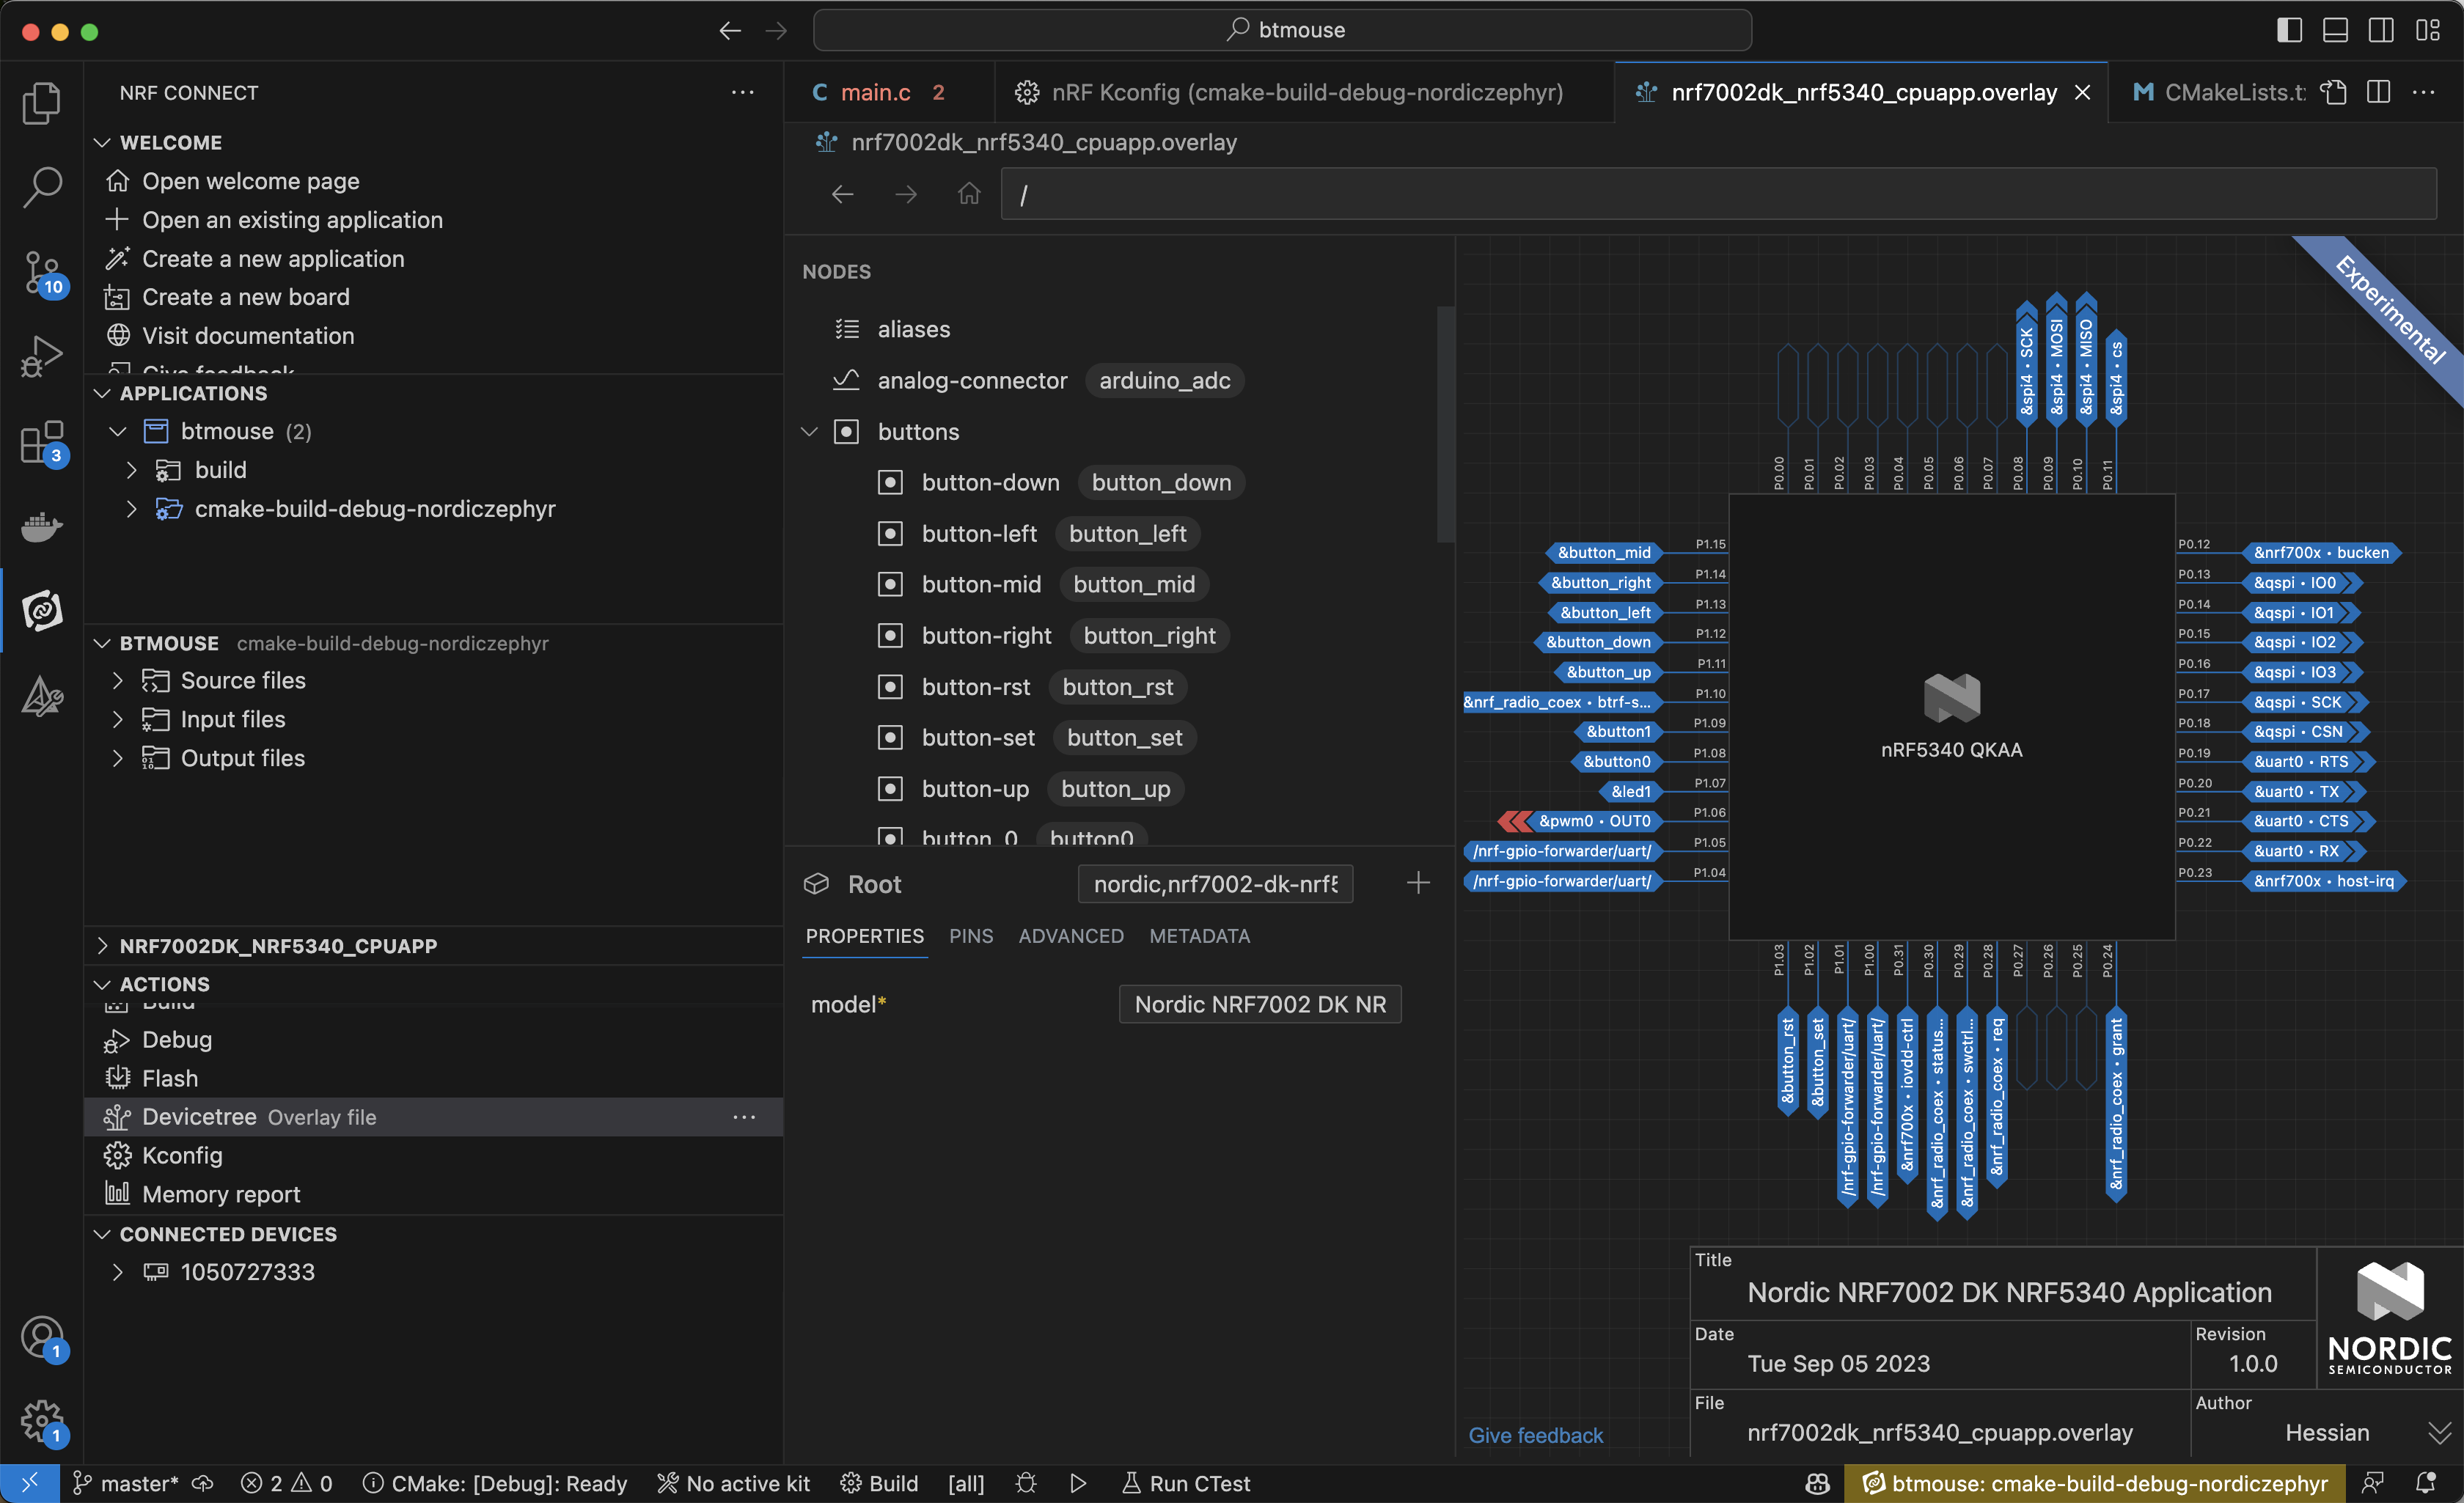Open the ADVANCED tab
This screenshot has width=2464, height=1503.
(1071, 936)
